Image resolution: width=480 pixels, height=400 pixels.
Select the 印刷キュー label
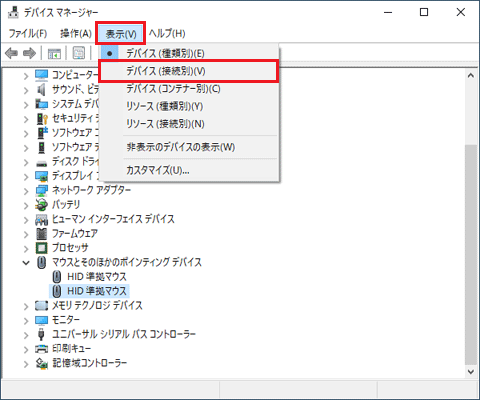click(71, 348)
